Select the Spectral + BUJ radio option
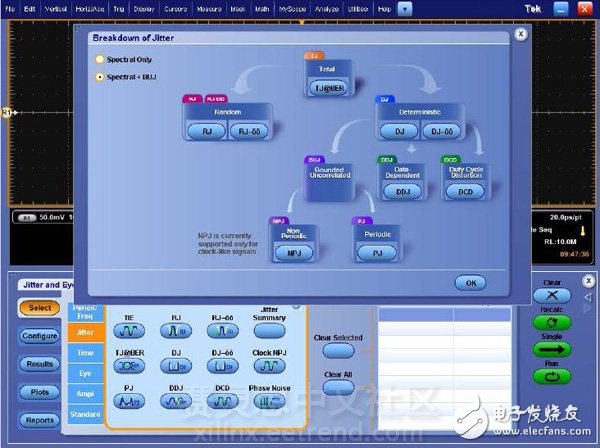The height and width of the screenshot is (448, 600). point(99,76)
